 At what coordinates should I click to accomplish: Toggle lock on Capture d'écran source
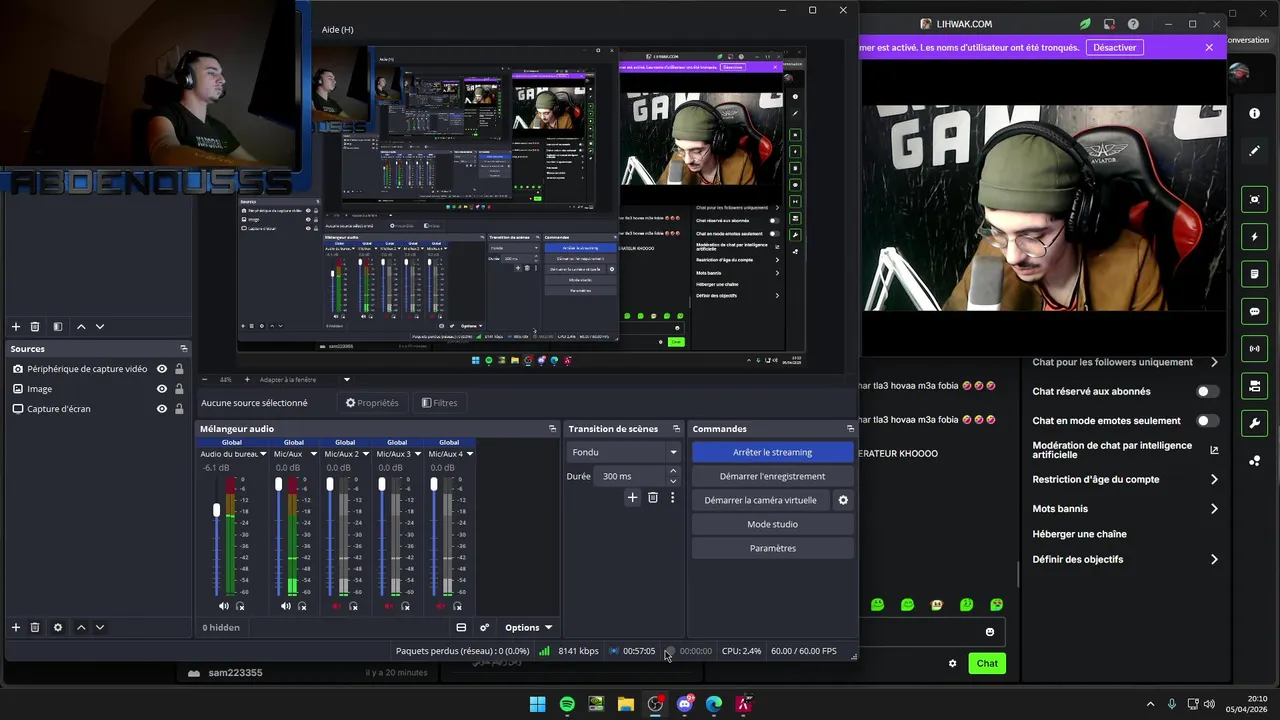179,409
